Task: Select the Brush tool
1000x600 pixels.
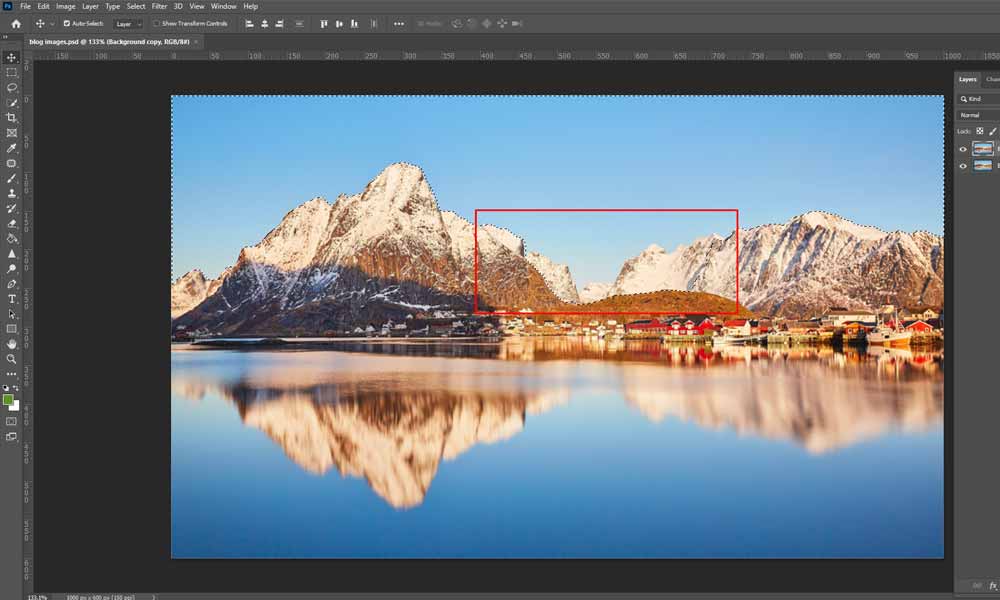Action: 12,177
